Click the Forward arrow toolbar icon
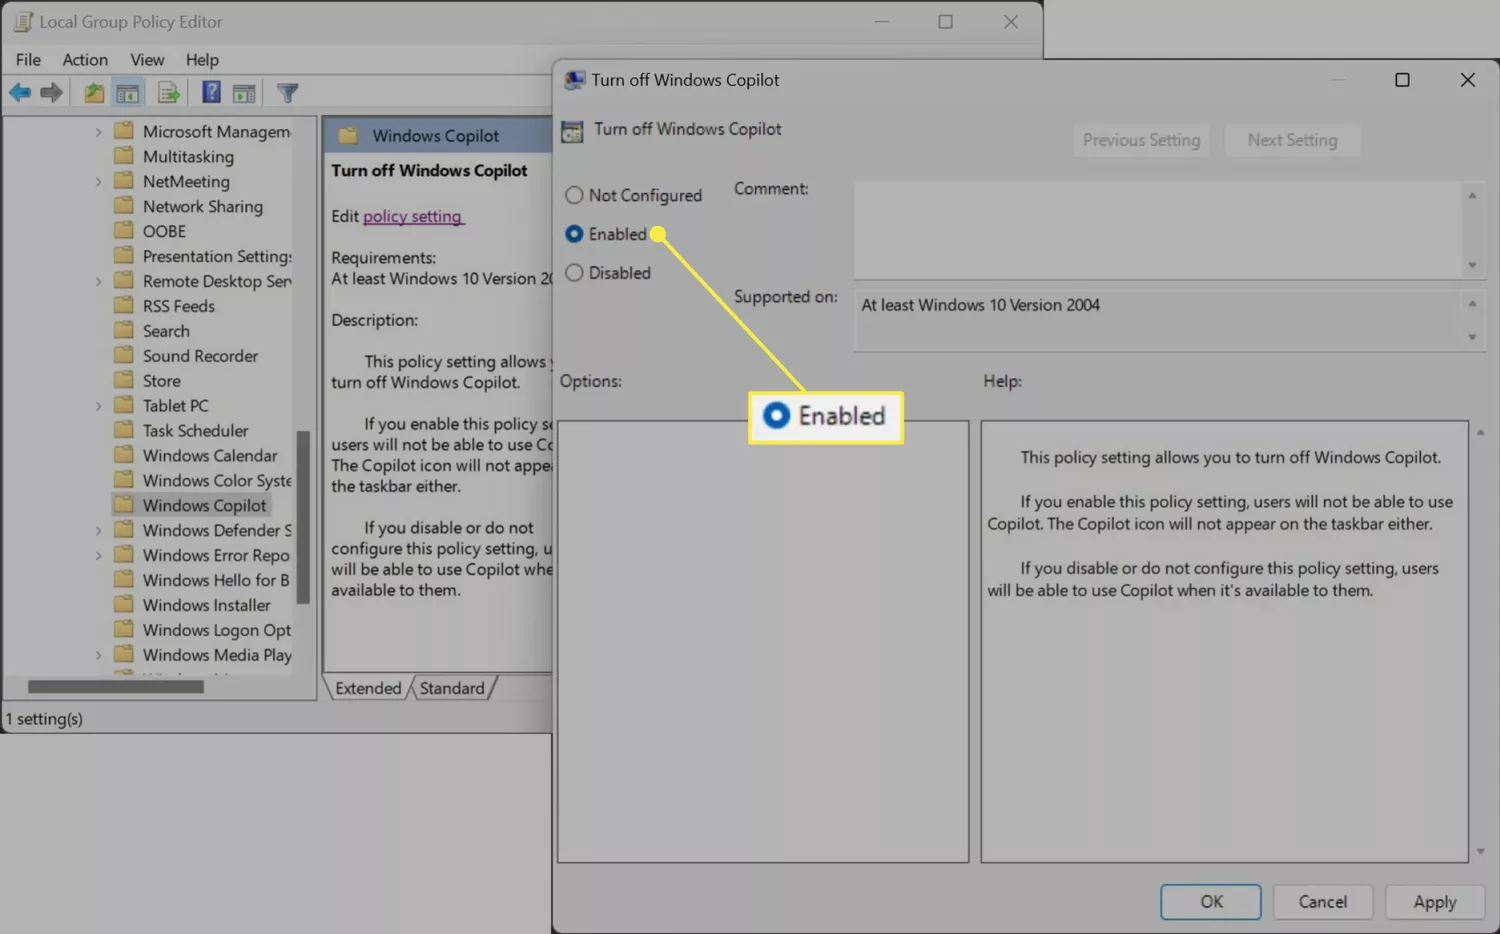1500x934 pixels. [x=51, y=93]
